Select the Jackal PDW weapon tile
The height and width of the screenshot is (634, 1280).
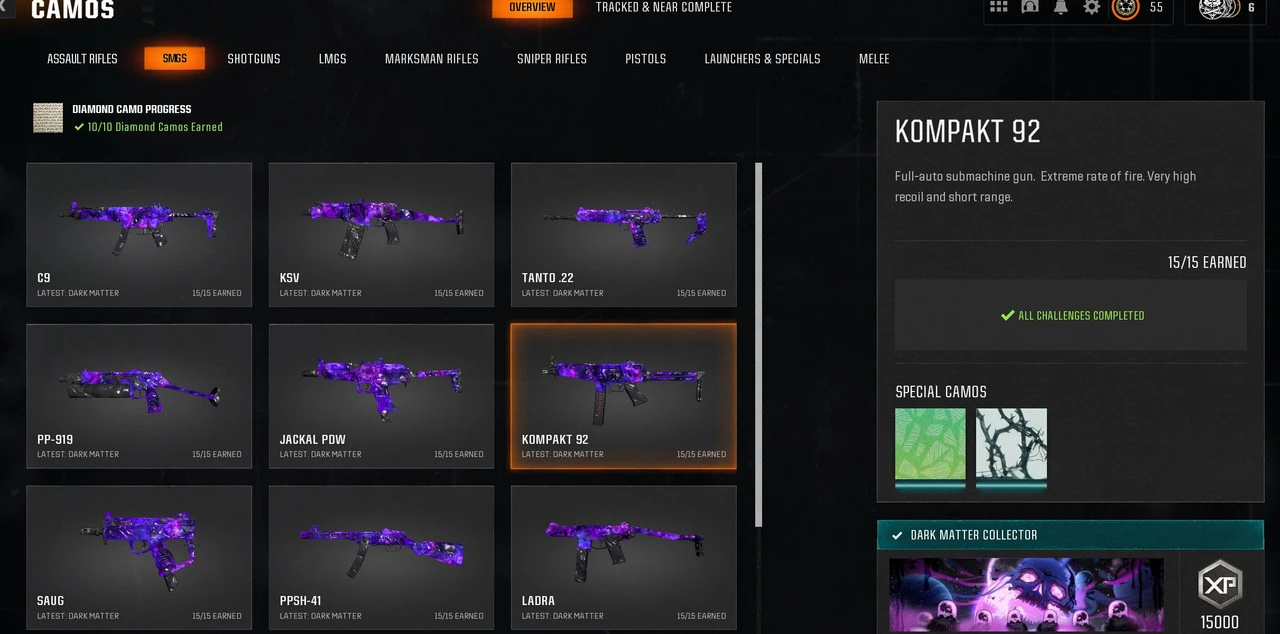pos(381,396)
